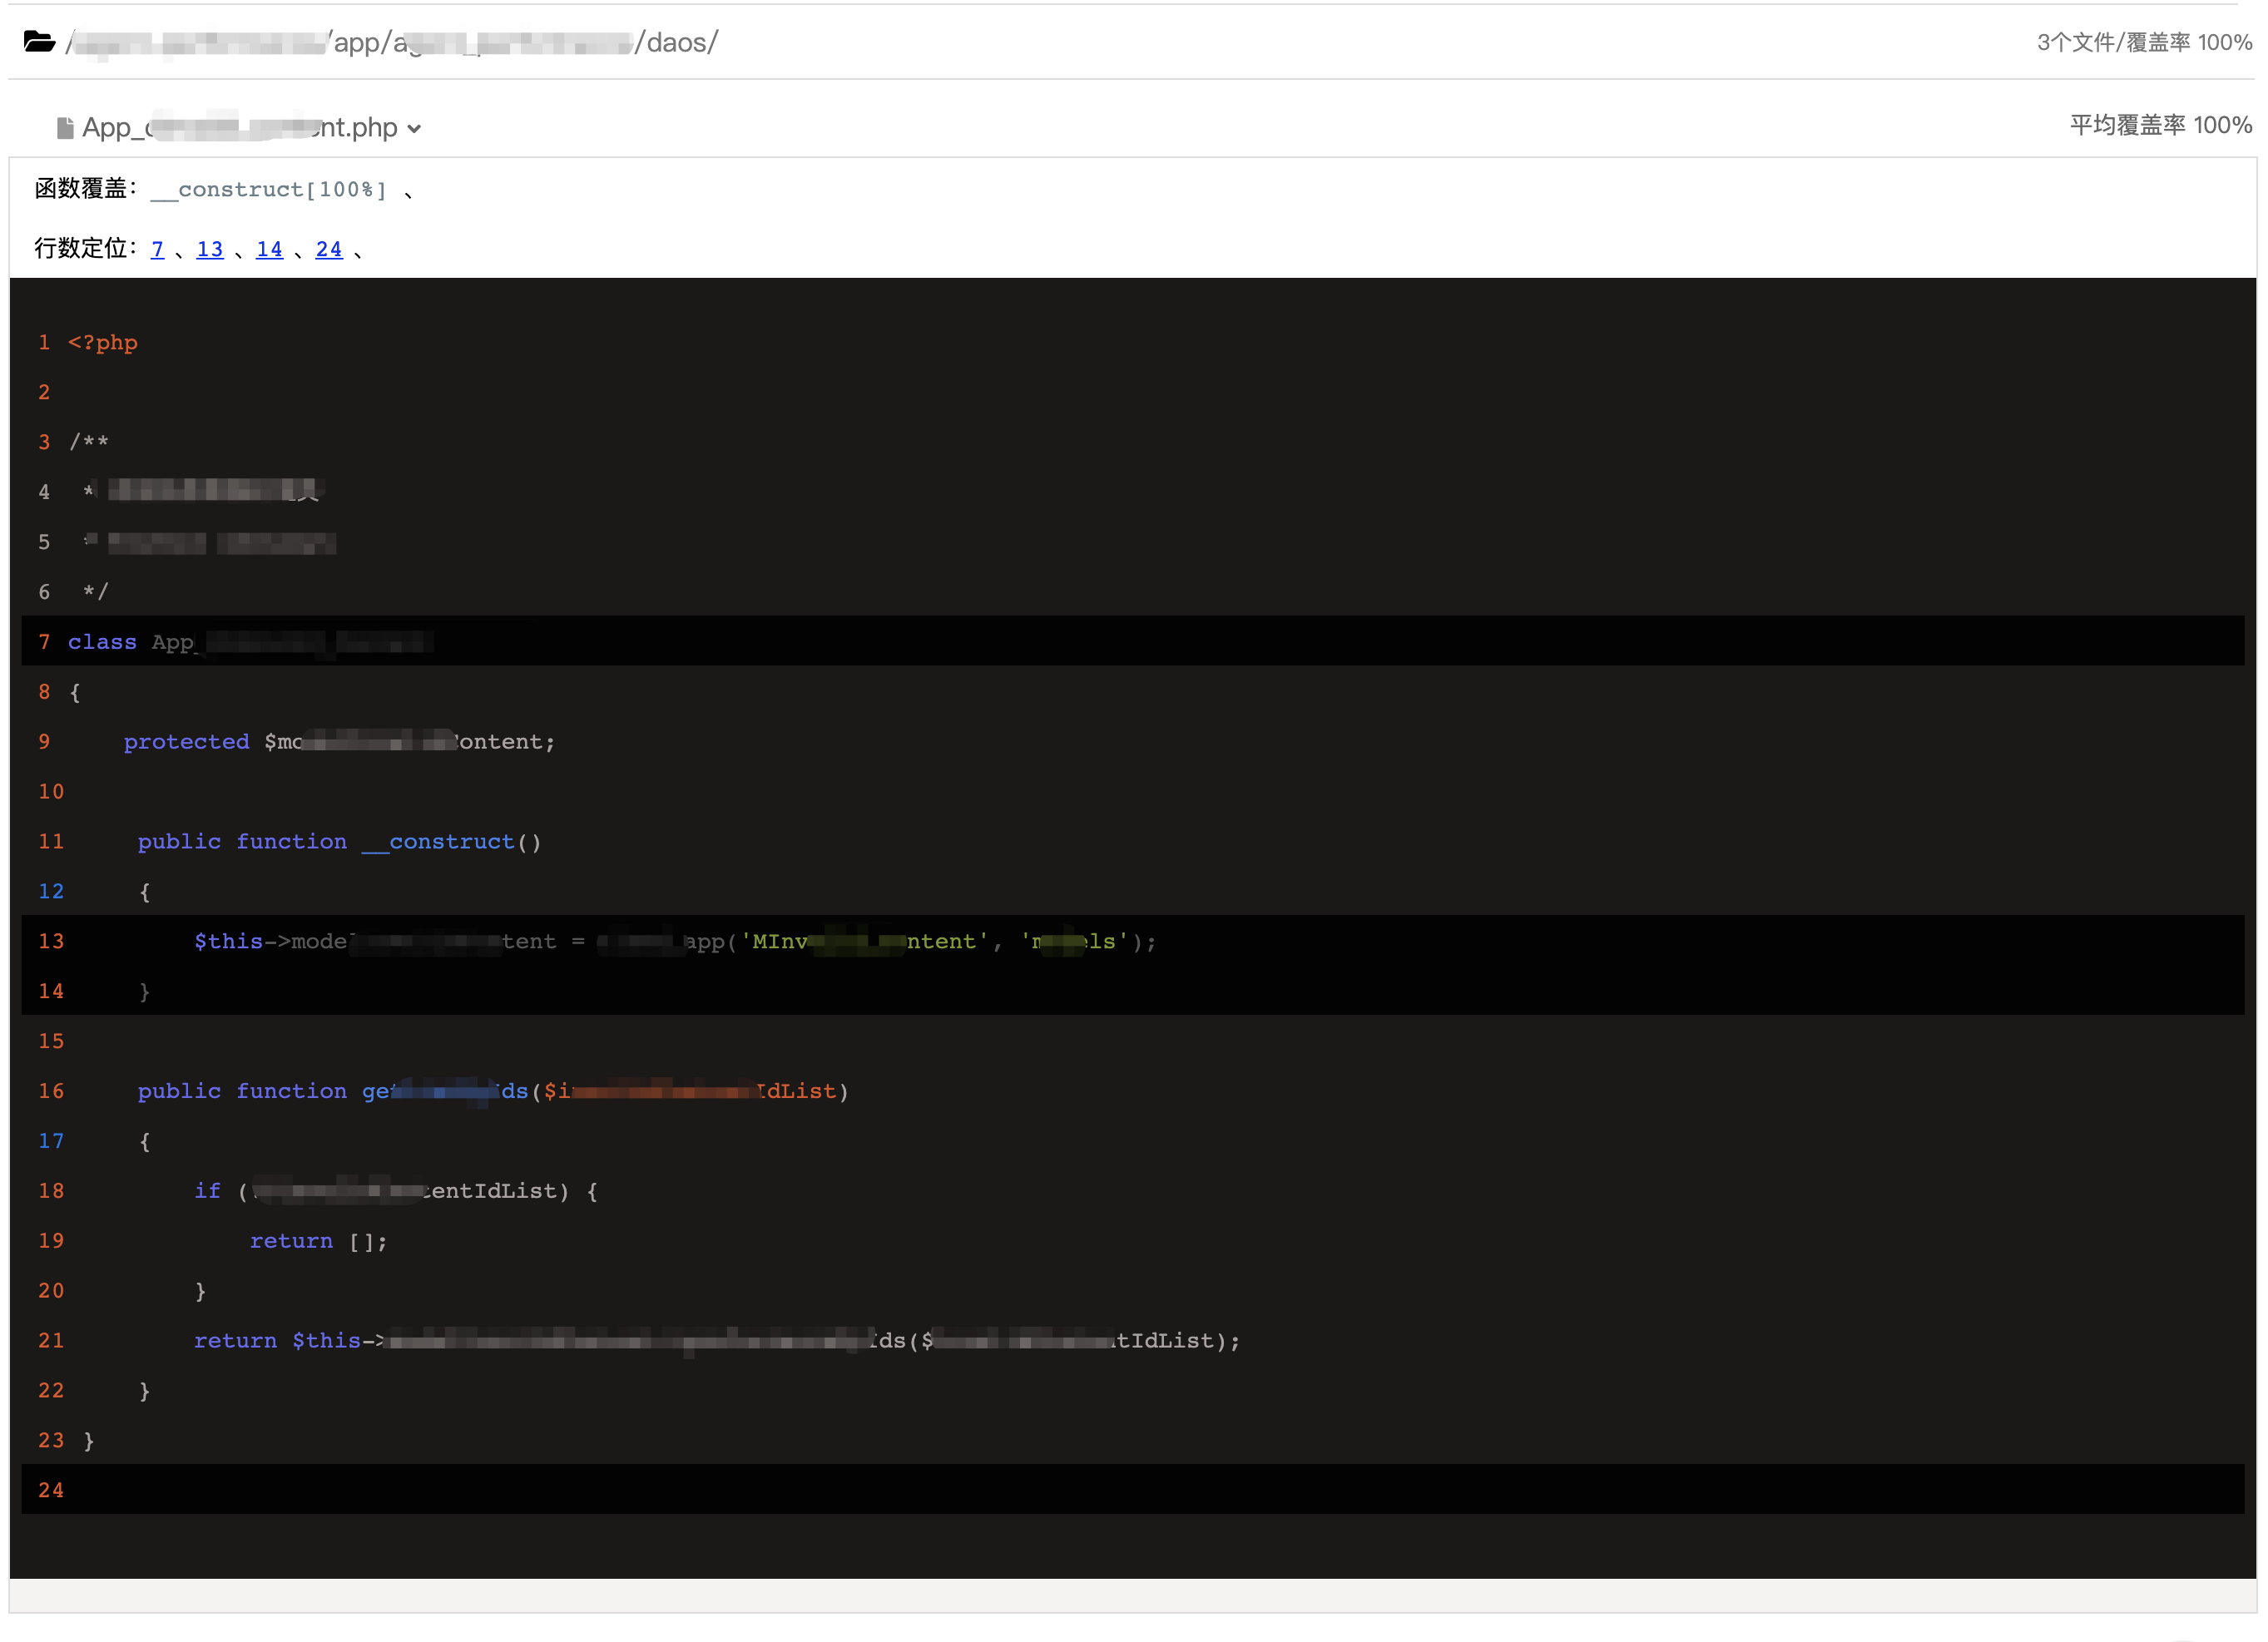Image resolution: width=2268 pixels, height=1642 pixels.
Task: Click the '*/' comment end on line 6
Action: pos(95,592)
